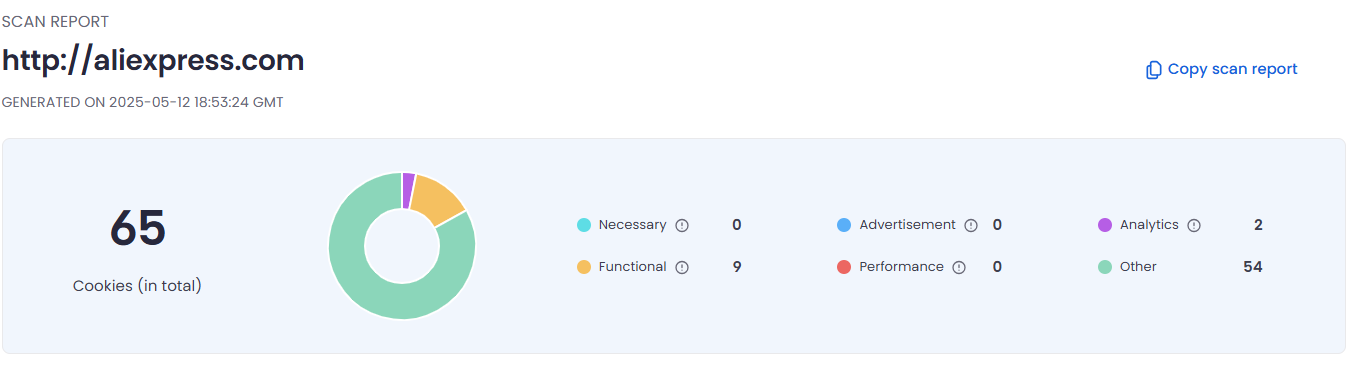Open the info icon next to Advertisement

(x=971, y=226)
